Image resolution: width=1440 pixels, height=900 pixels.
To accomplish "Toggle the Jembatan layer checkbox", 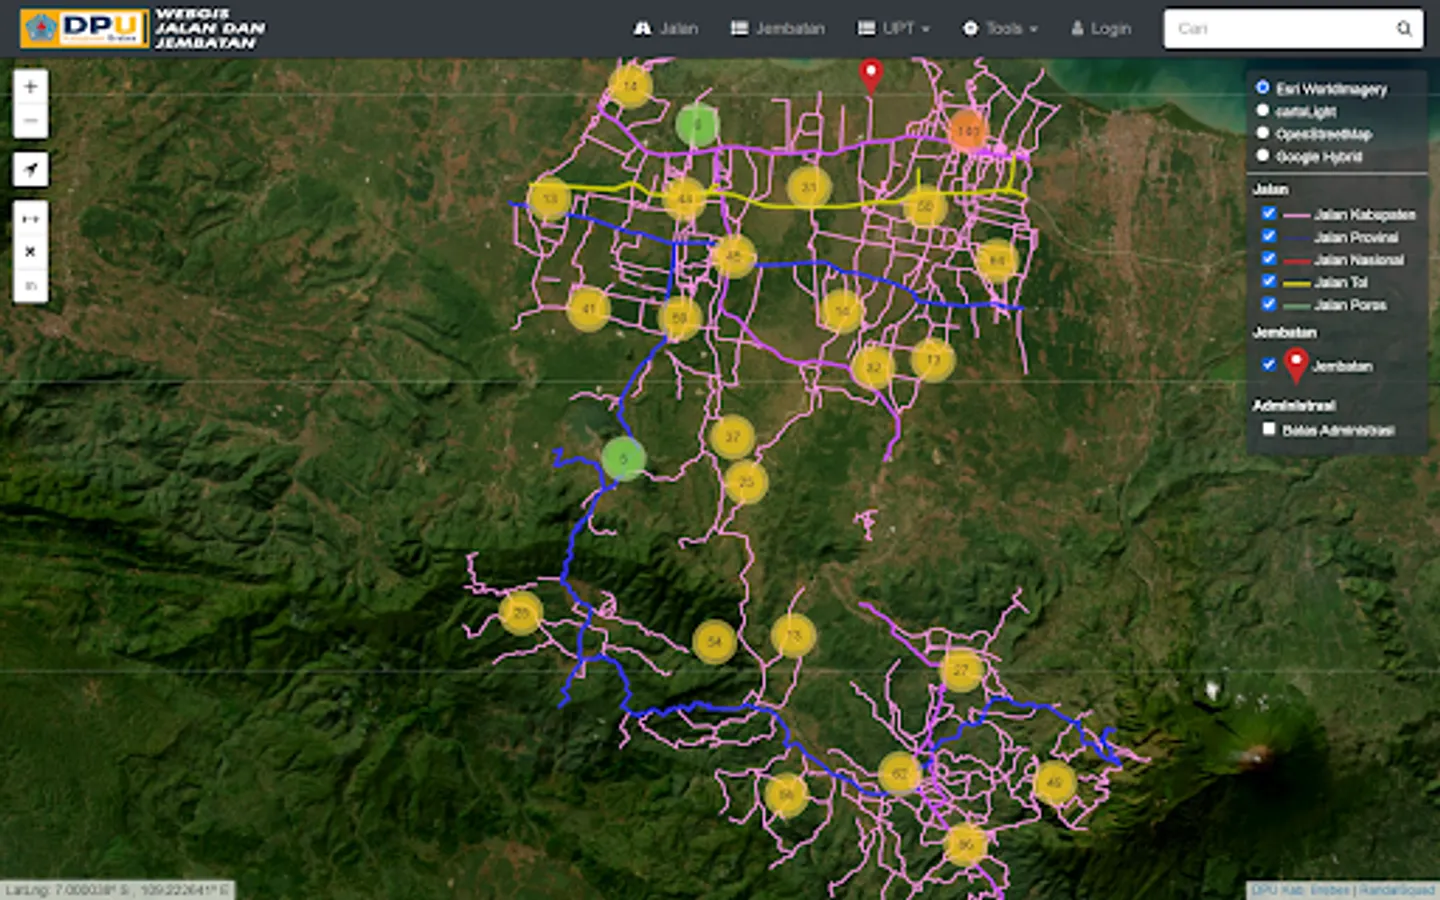I will [x=1269, y=365].
